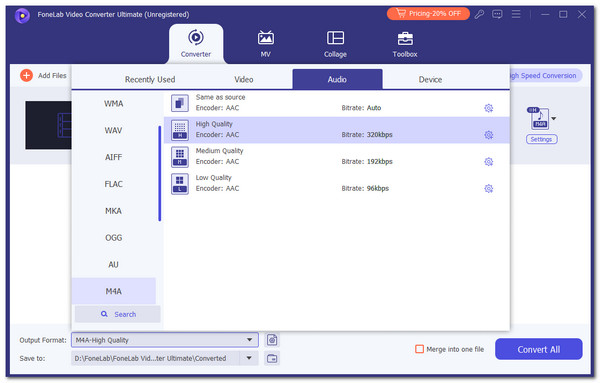Screen dimensions: 600x383
Task: Choose M4A in format list
Action: point(114,291)
